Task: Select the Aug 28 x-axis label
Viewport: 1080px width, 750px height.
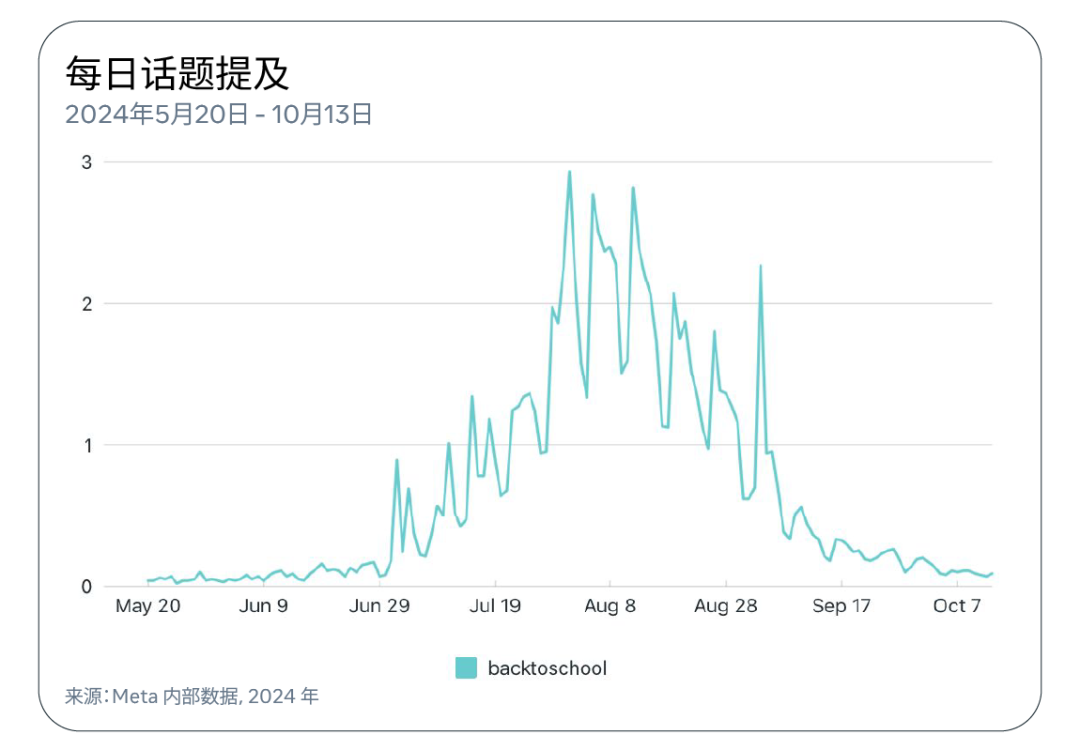Action: tap(726, 606)
